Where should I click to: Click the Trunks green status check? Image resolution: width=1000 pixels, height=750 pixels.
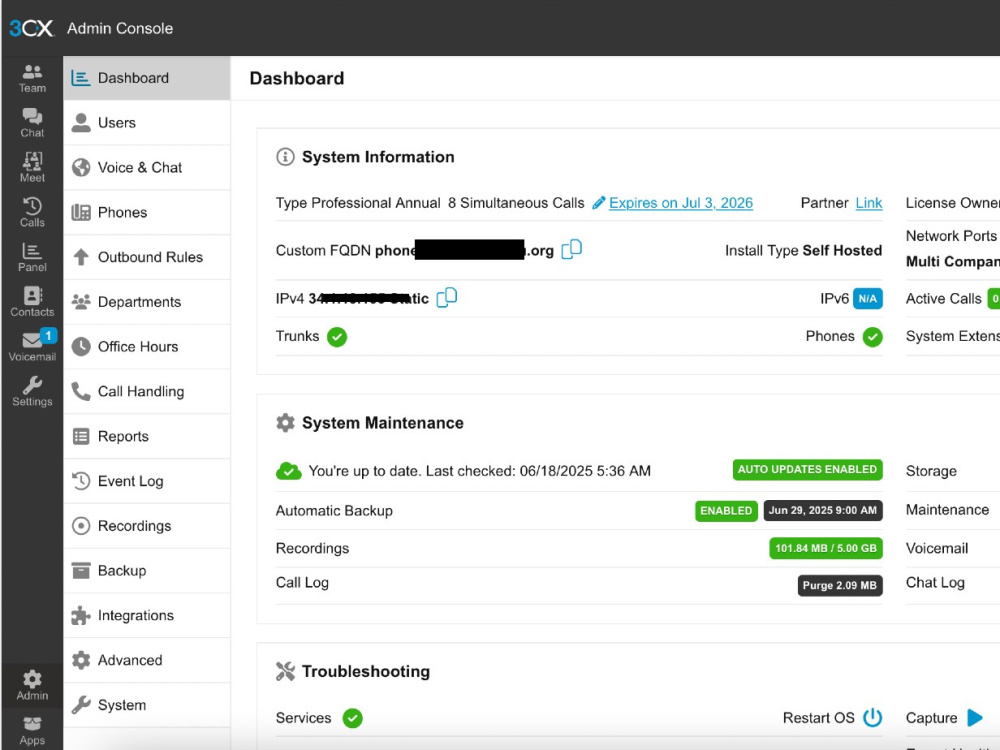337,337
